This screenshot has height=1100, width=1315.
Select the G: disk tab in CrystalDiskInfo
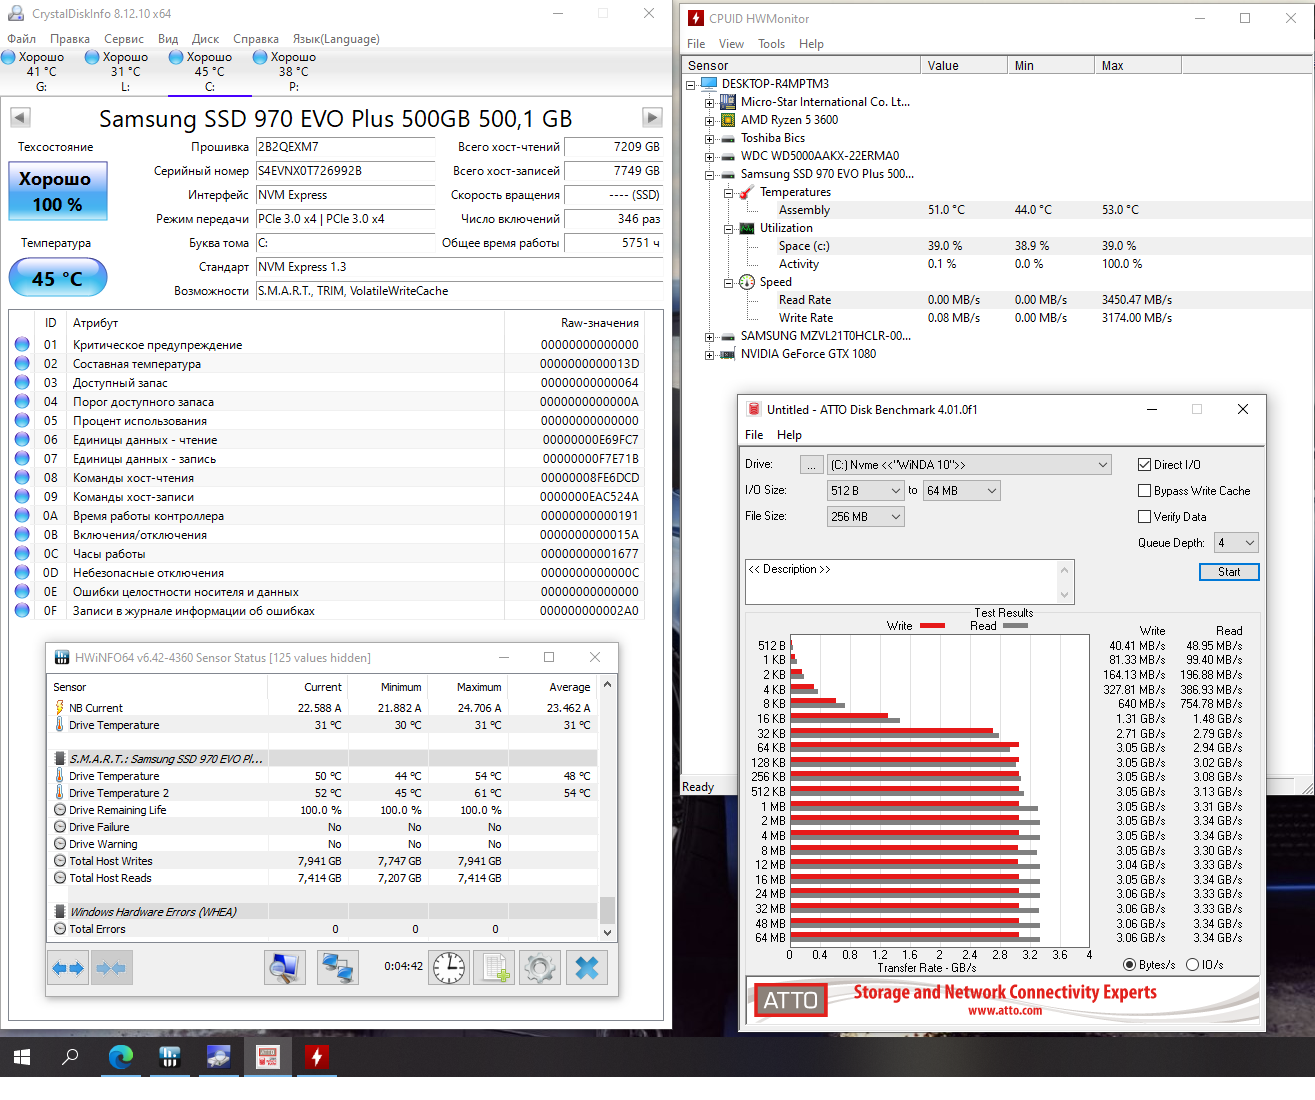41,72
